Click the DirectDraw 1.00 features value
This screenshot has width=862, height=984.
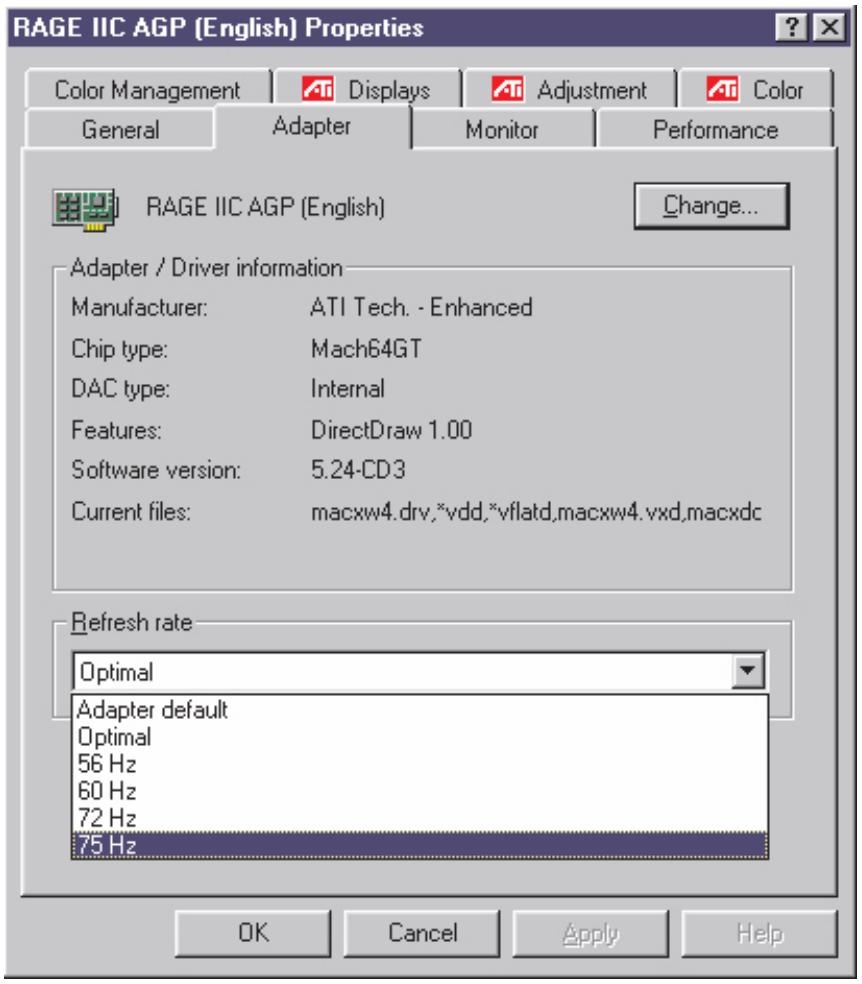tap(391, 430)
